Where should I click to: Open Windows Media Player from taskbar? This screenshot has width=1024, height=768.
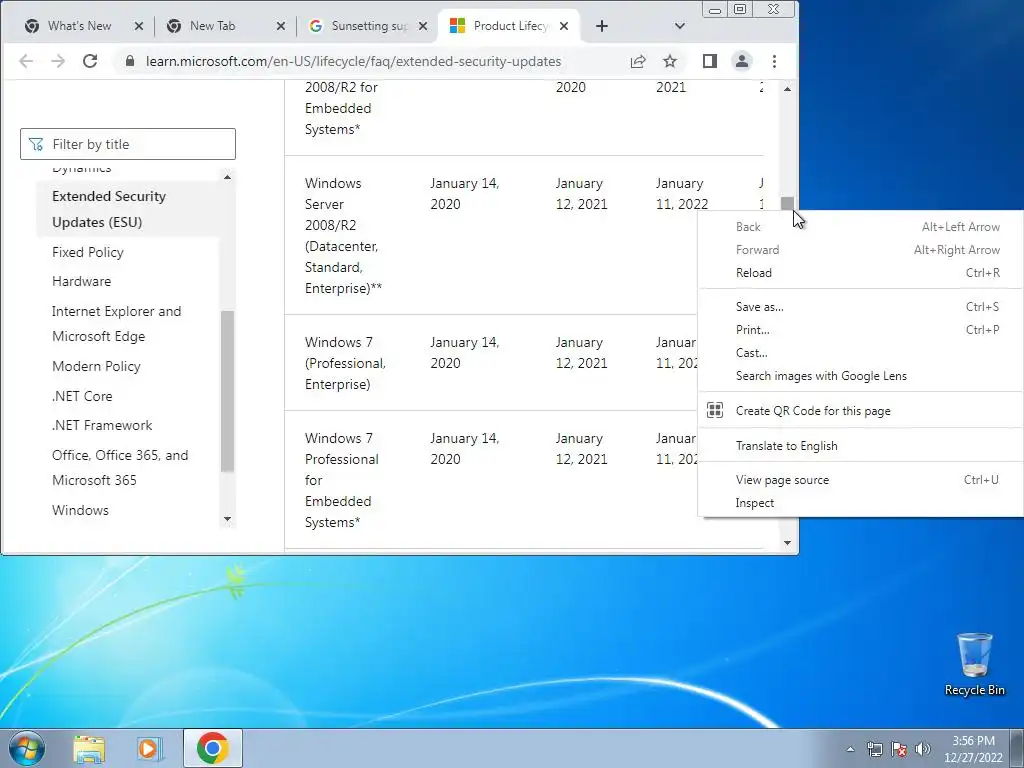(x=150, y=748)
